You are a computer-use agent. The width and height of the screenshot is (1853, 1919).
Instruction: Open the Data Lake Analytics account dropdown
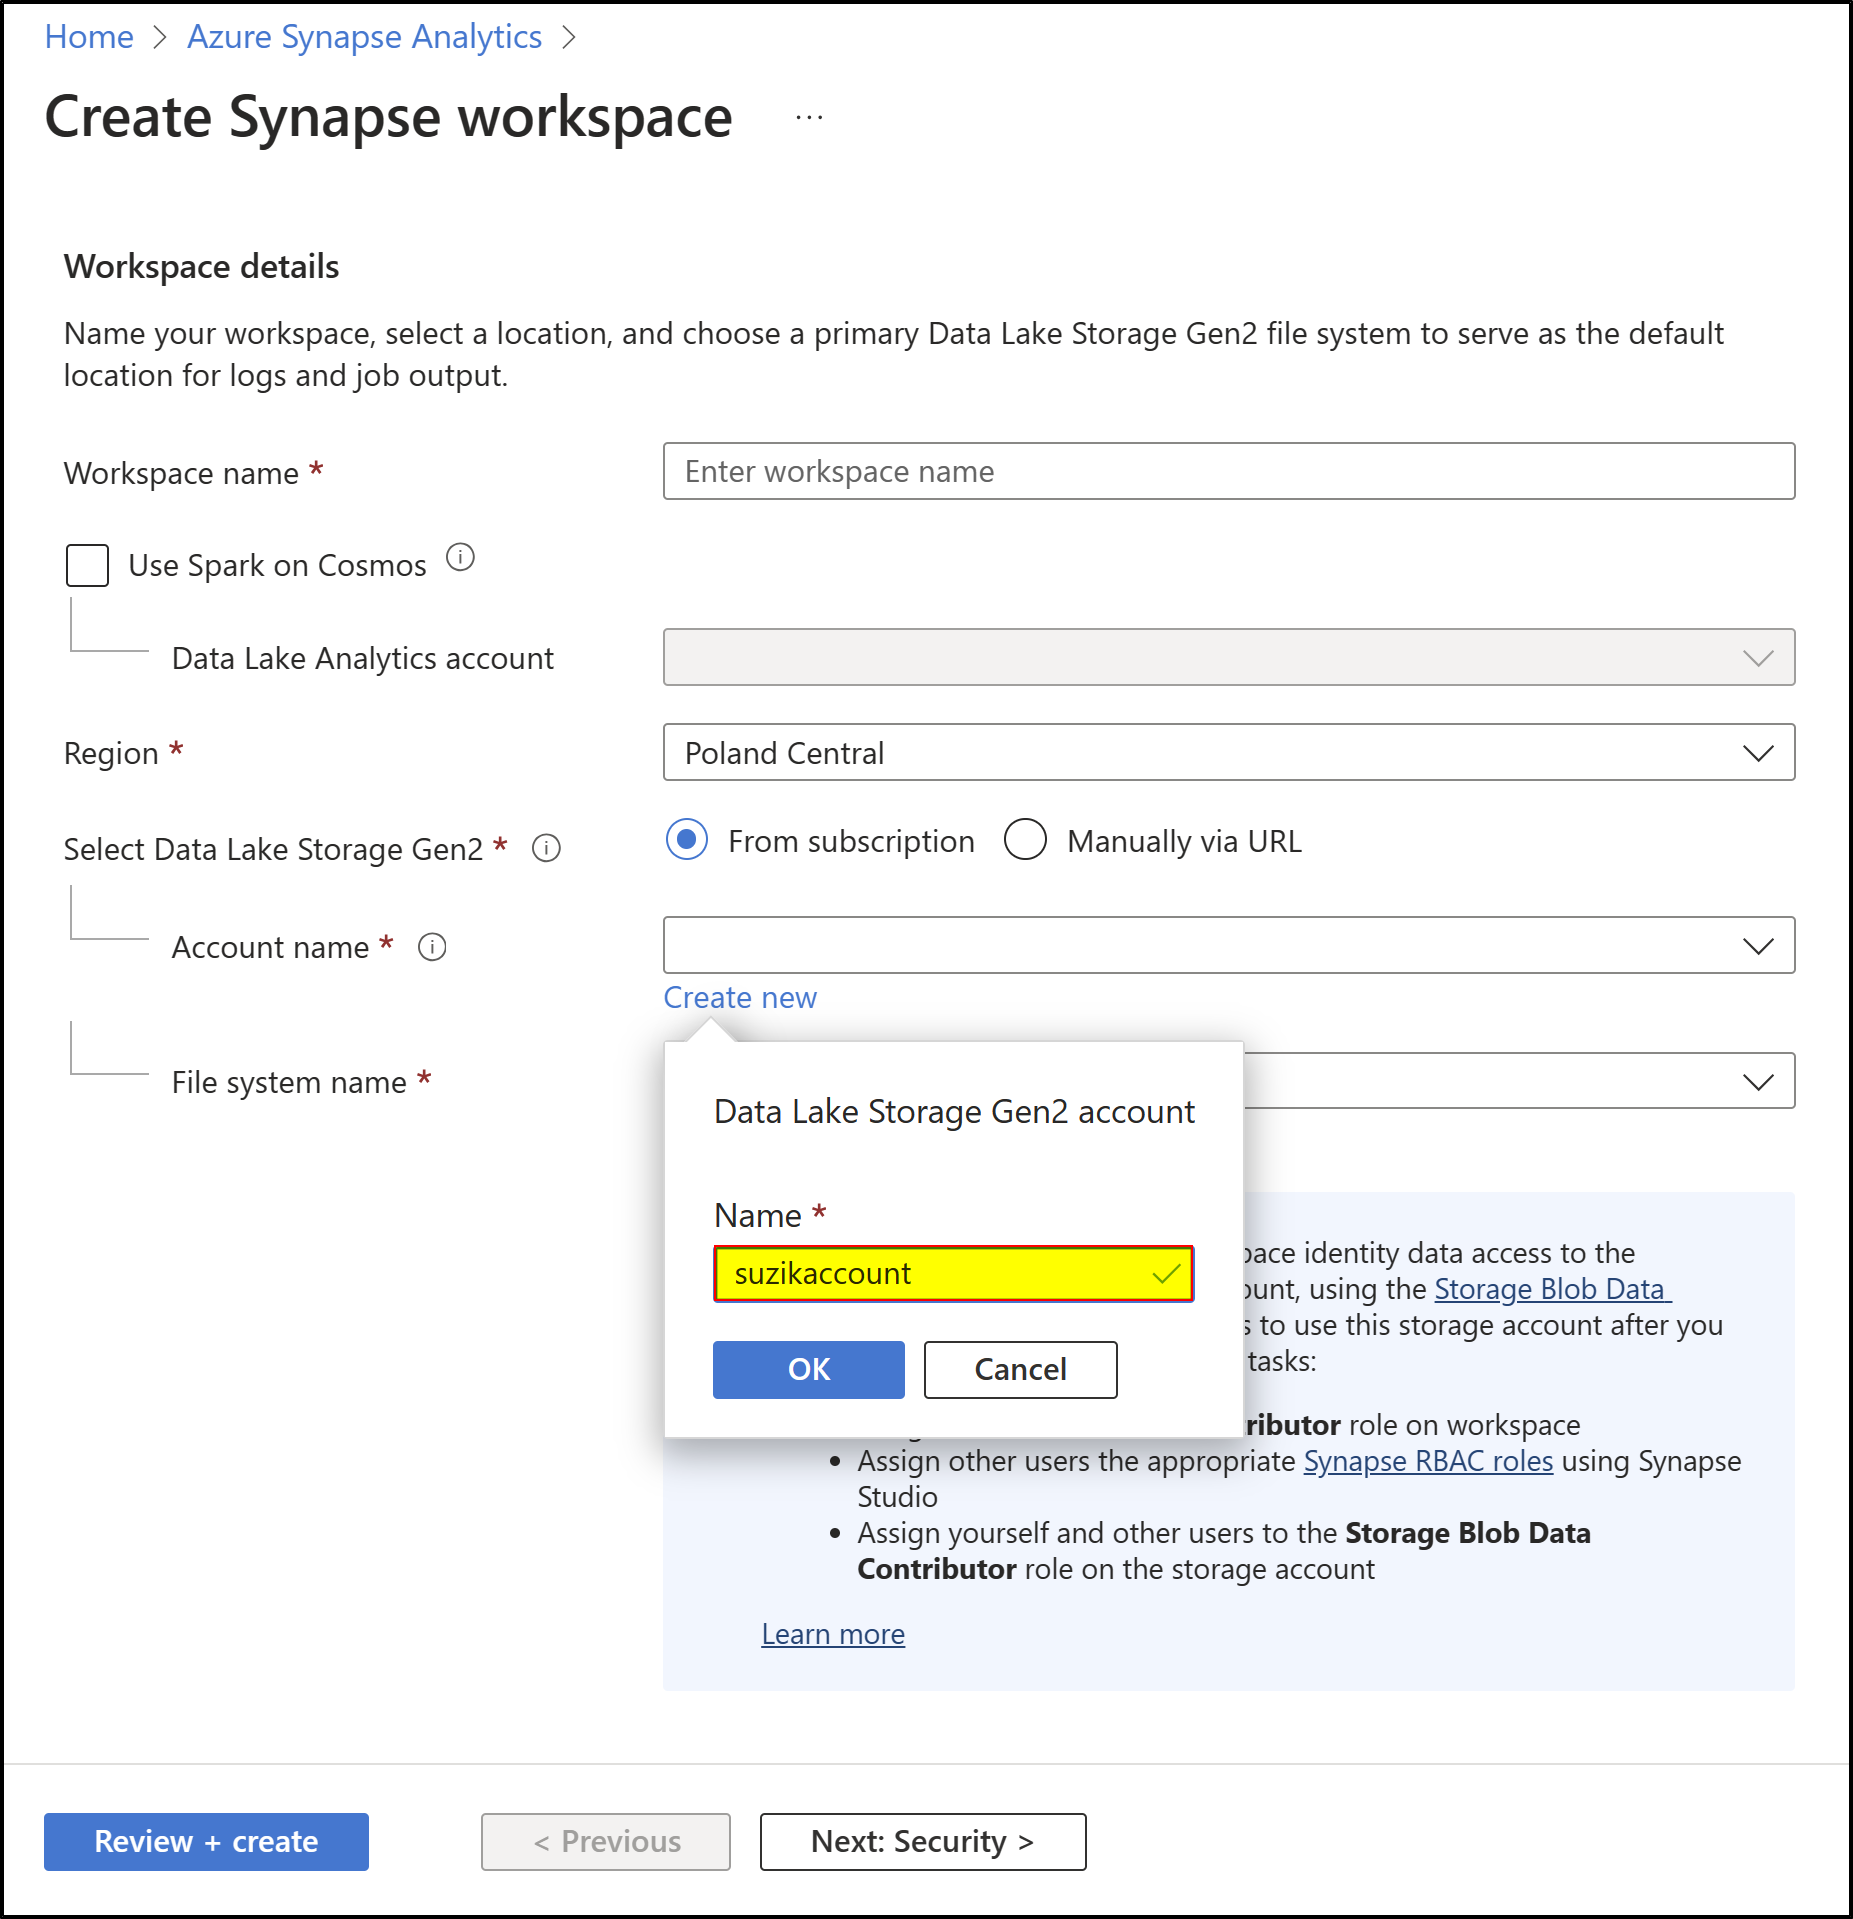tap(1228, 657)
